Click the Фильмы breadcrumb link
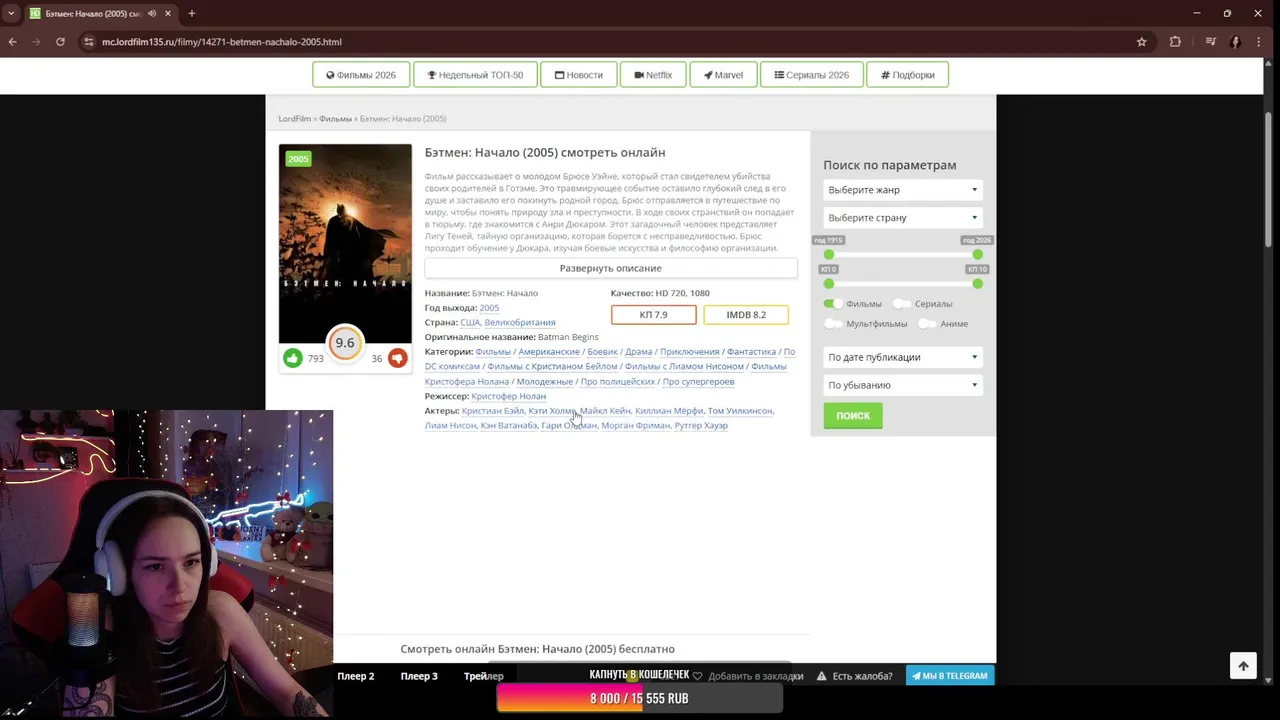The width and height of the screenshot is (1280, 720). [x=335, y=119]
